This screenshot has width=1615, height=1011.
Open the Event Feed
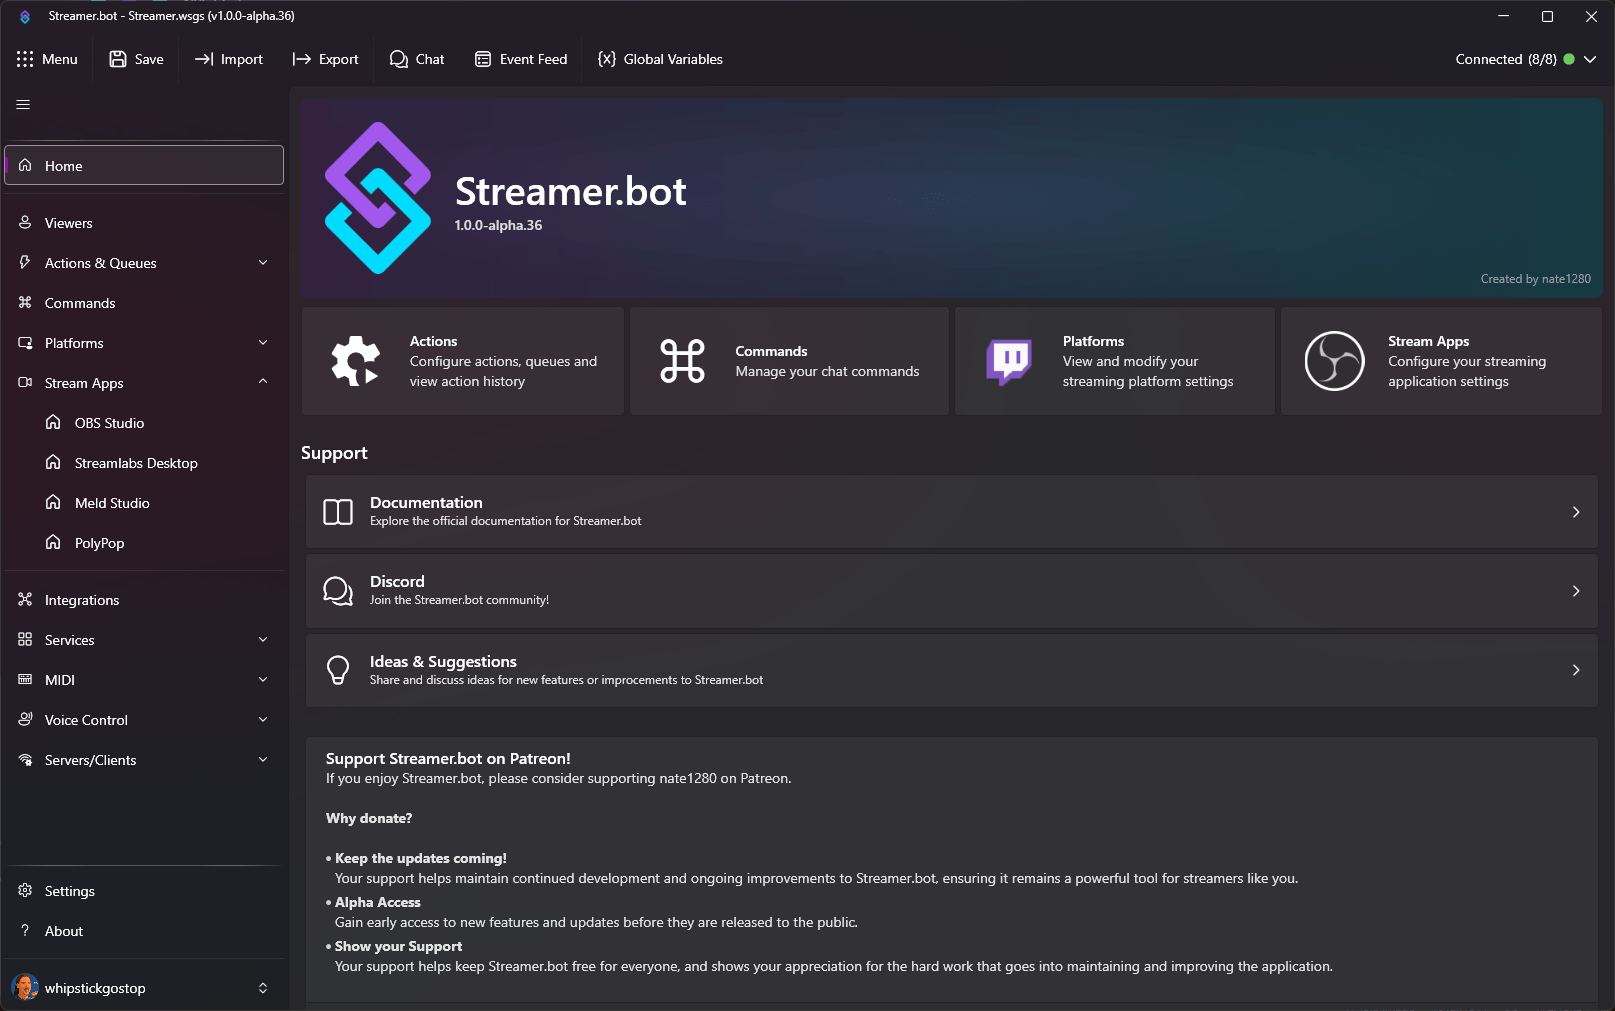(520, 59)
